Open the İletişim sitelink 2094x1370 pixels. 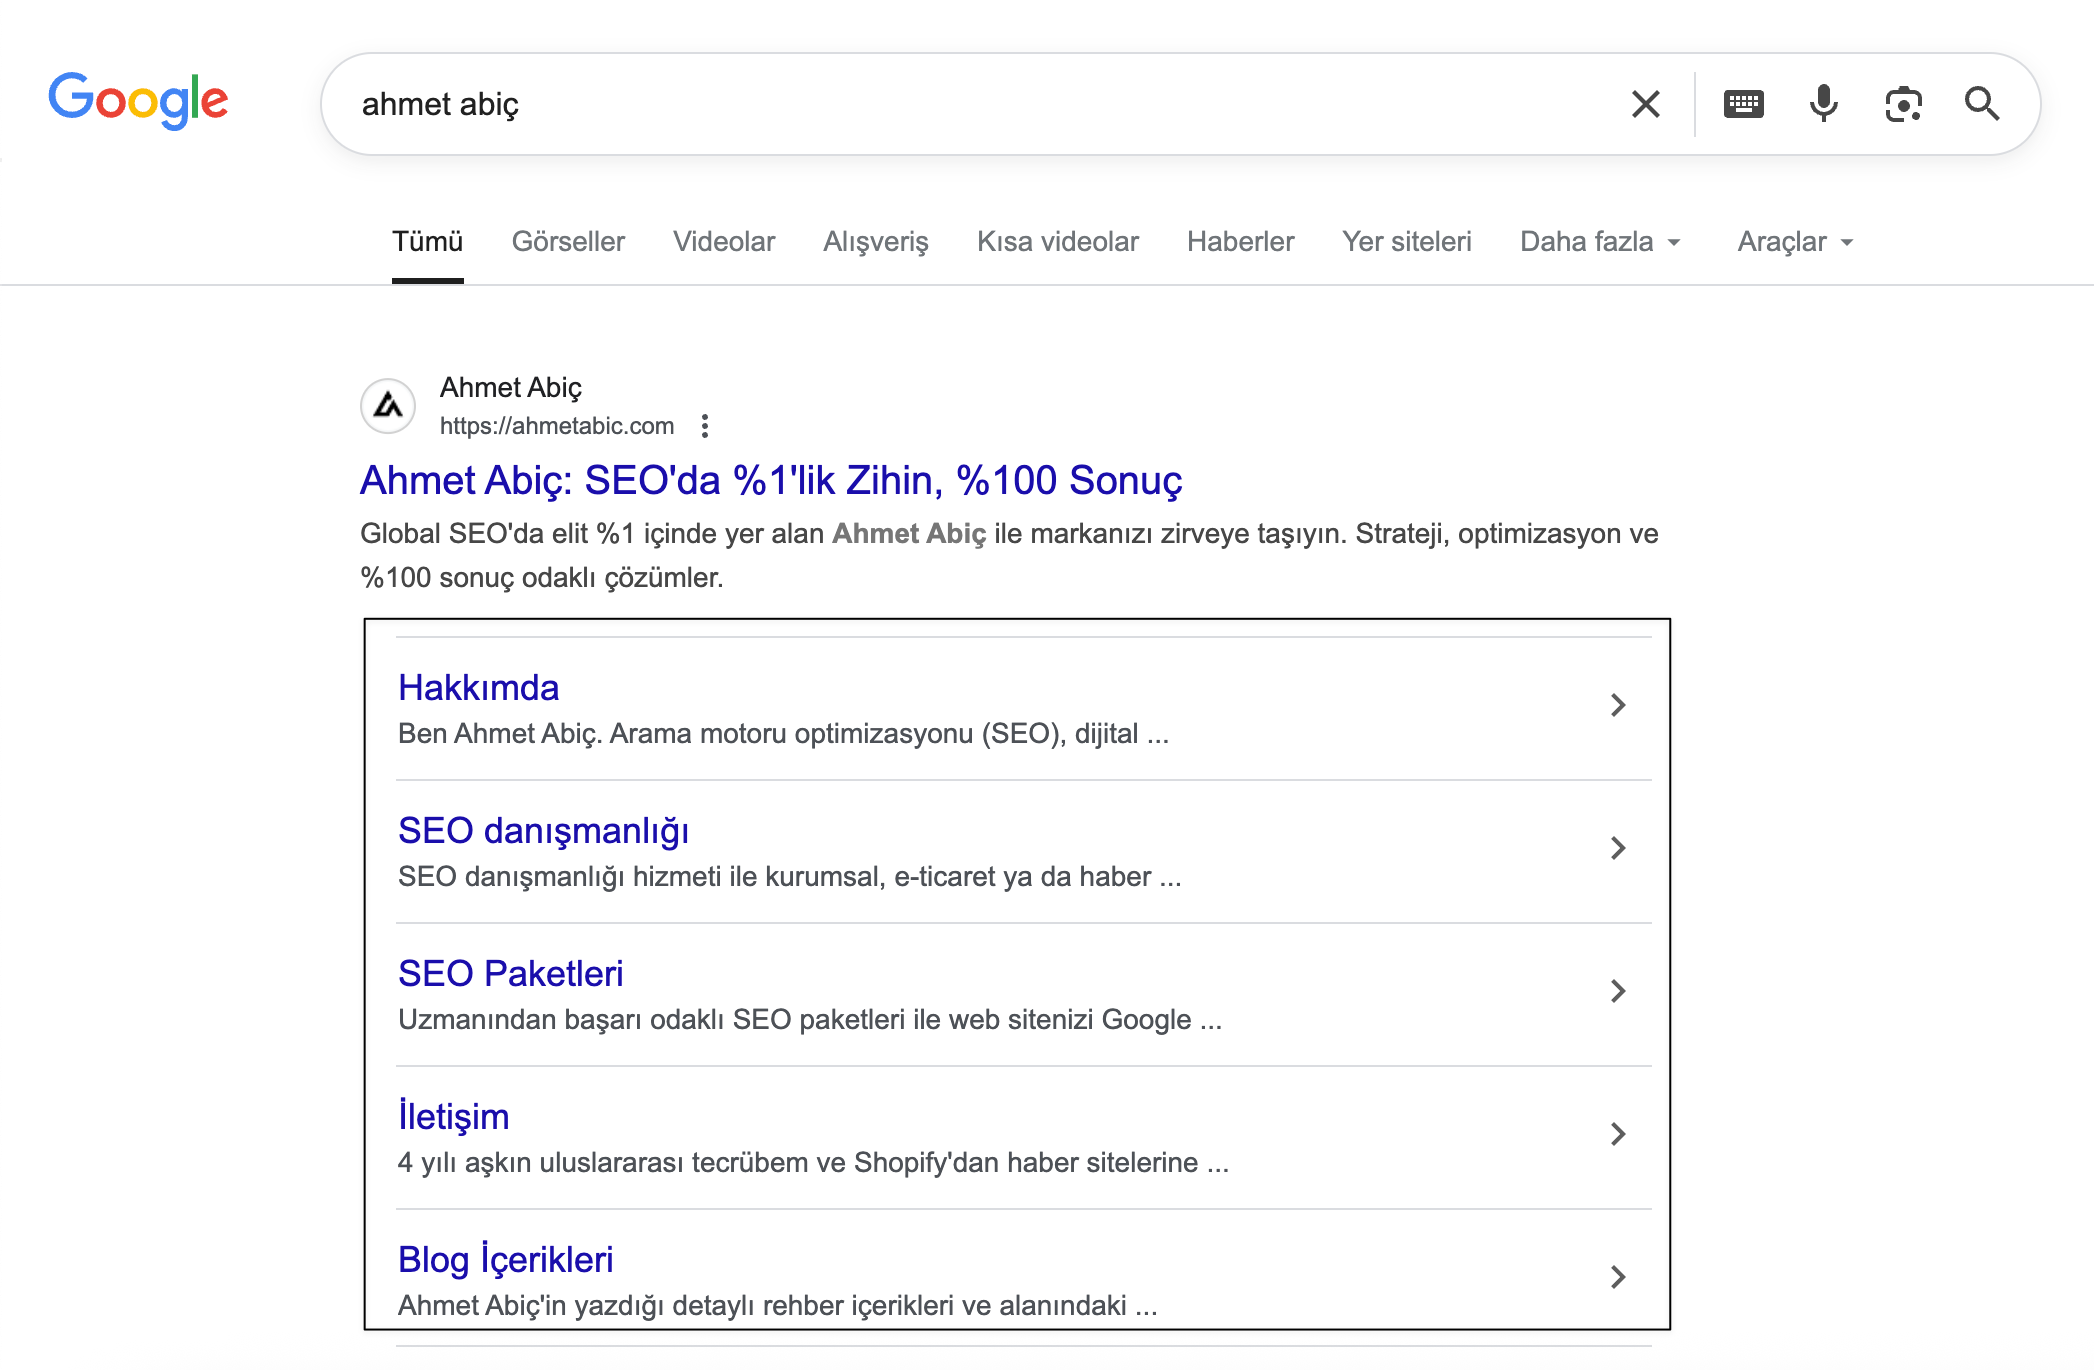coord(453,1116)
